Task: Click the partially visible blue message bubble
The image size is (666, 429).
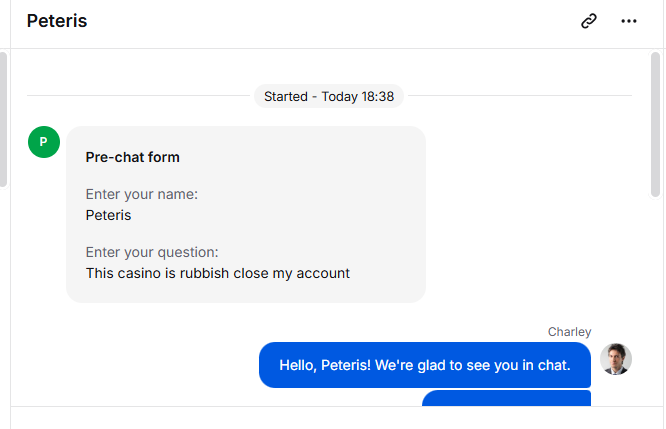Action: [506, 398]
